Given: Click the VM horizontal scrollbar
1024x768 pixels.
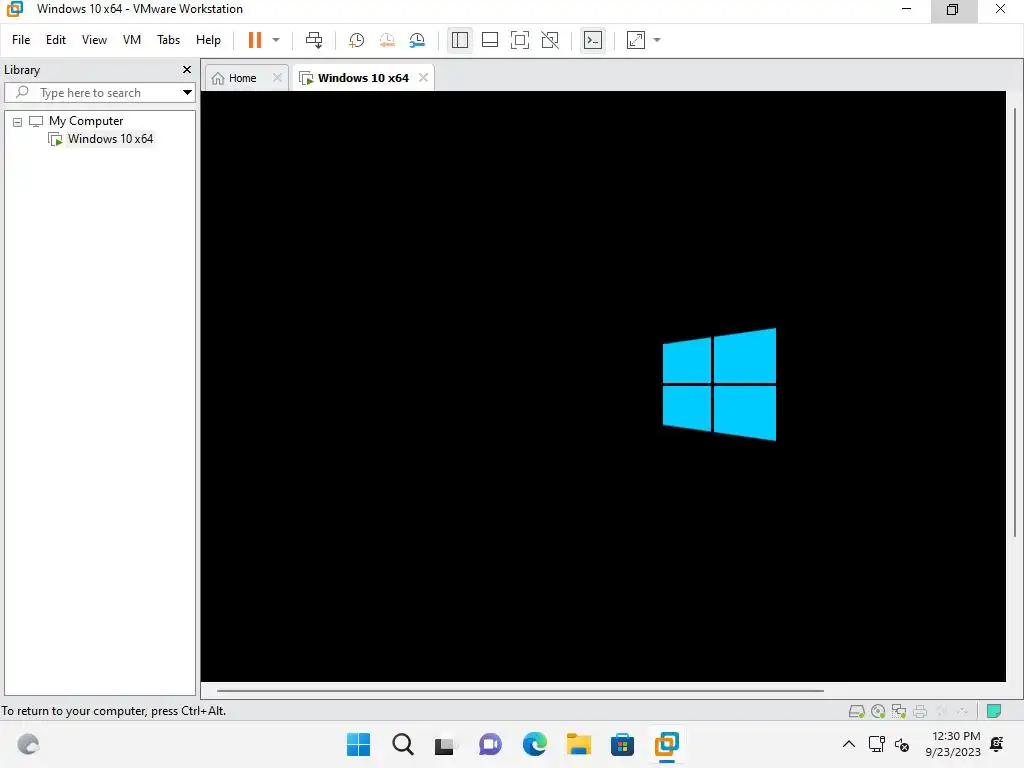Looking at the screenshot, I should point(520,690).
